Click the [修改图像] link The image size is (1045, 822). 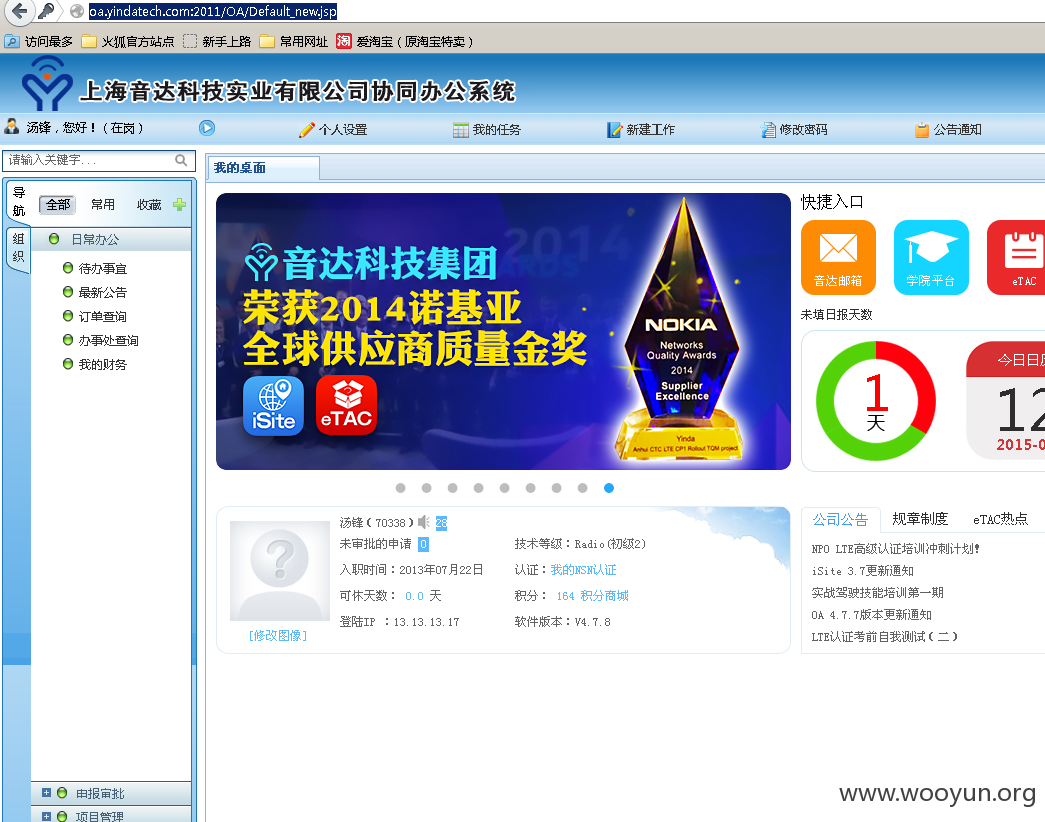(x=278, y=636)
